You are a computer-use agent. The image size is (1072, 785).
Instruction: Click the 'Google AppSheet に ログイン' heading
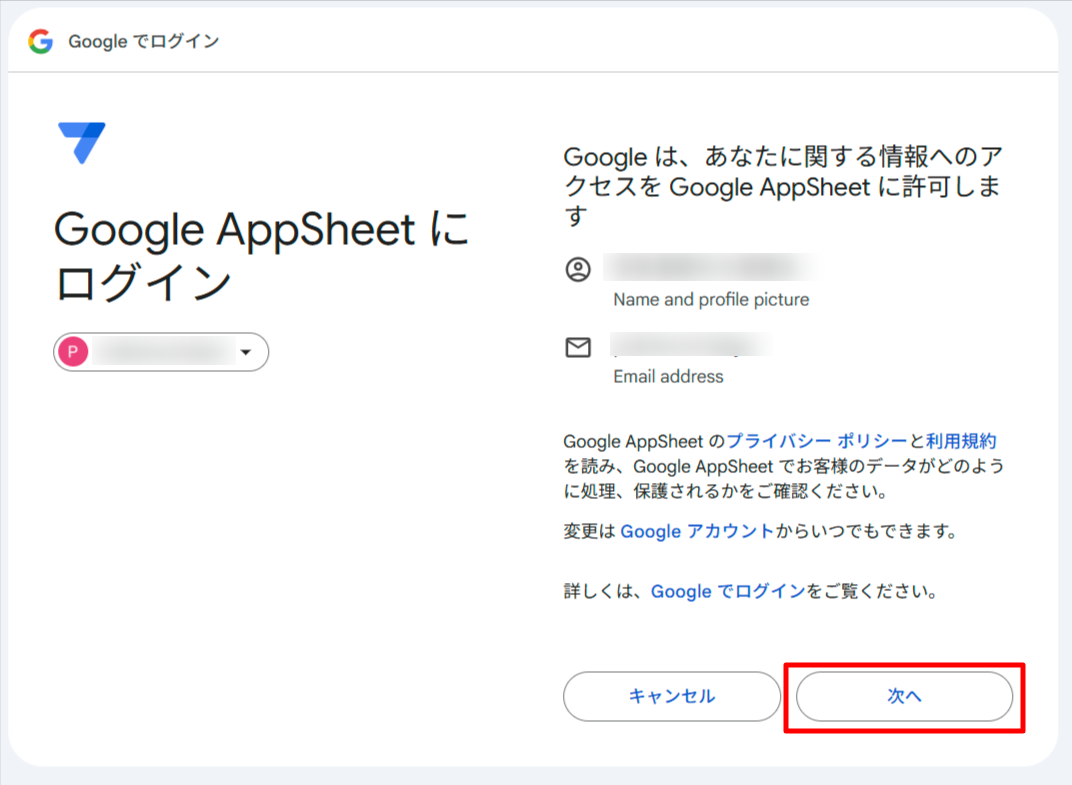click(261, 255)
